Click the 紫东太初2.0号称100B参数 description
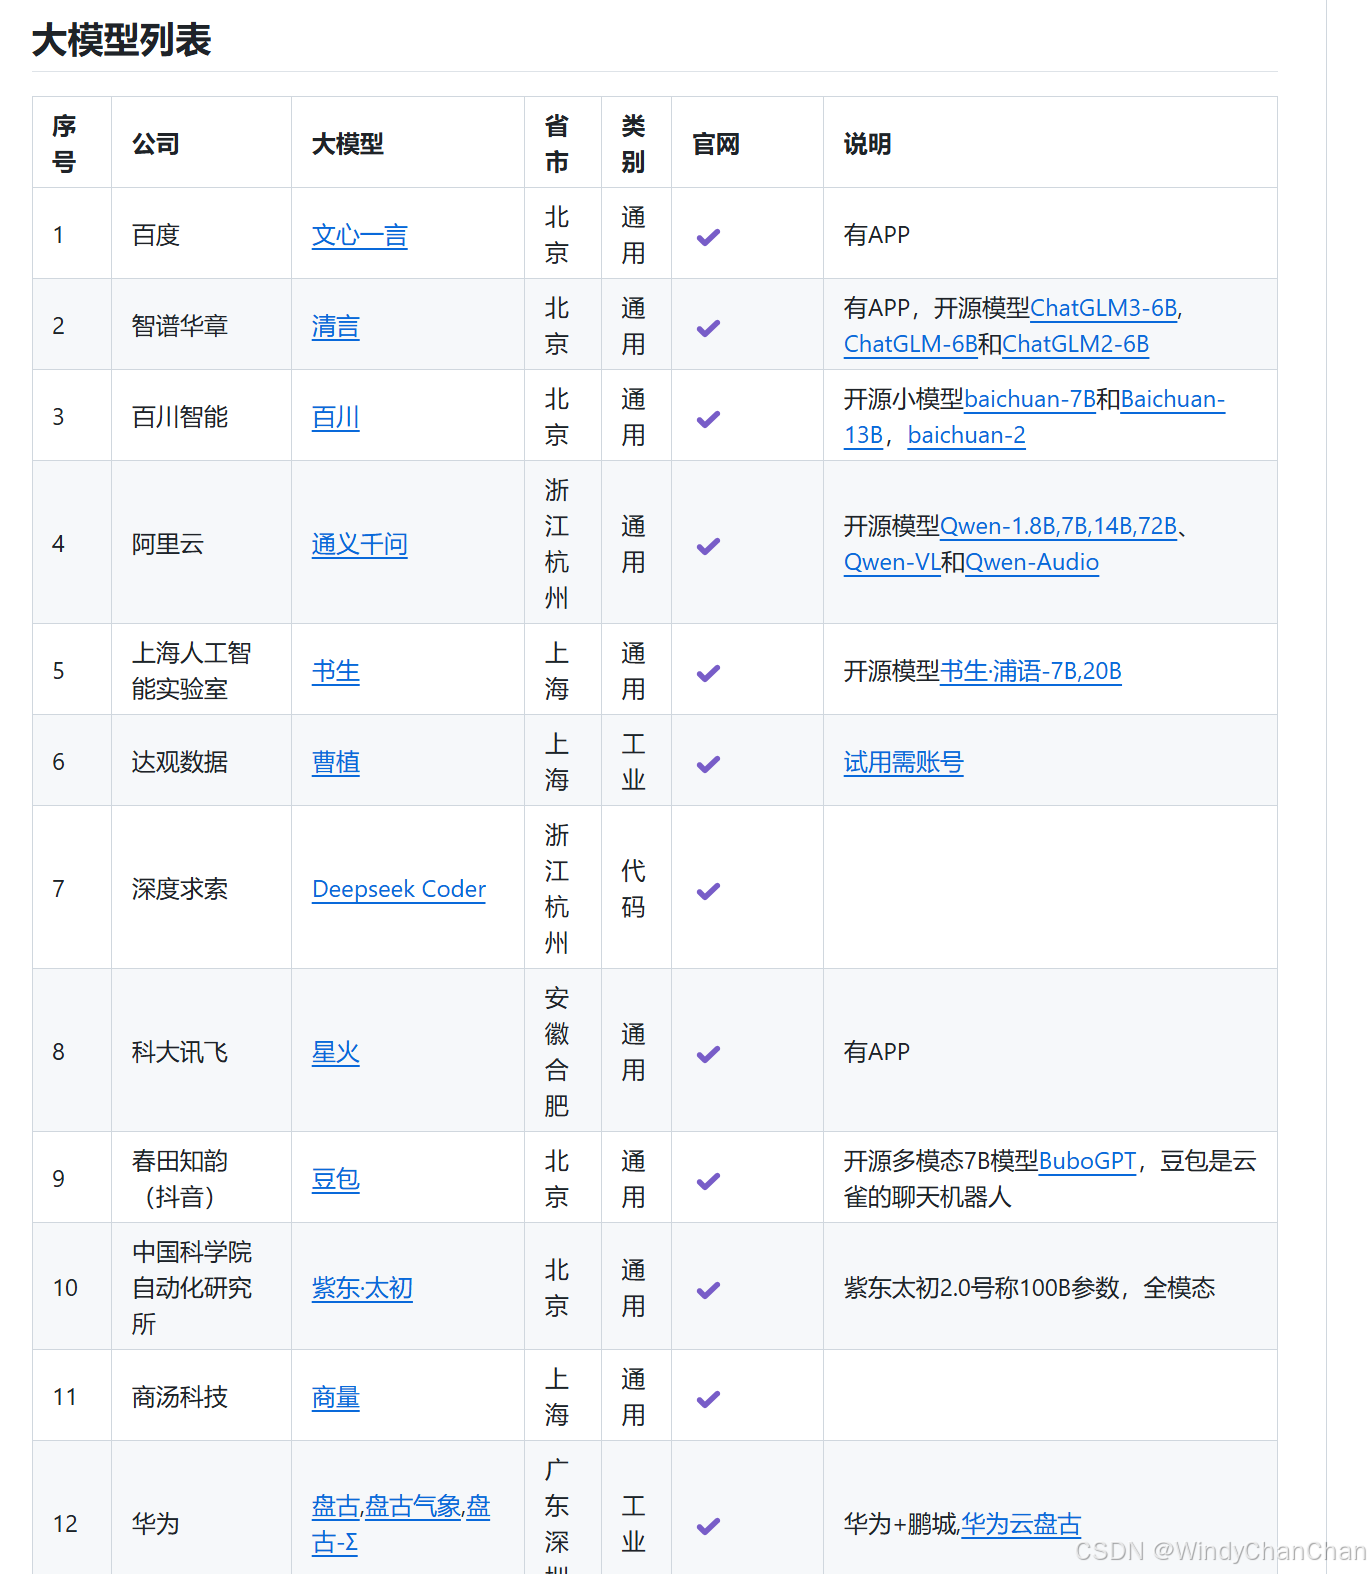 (1030, 1288)
